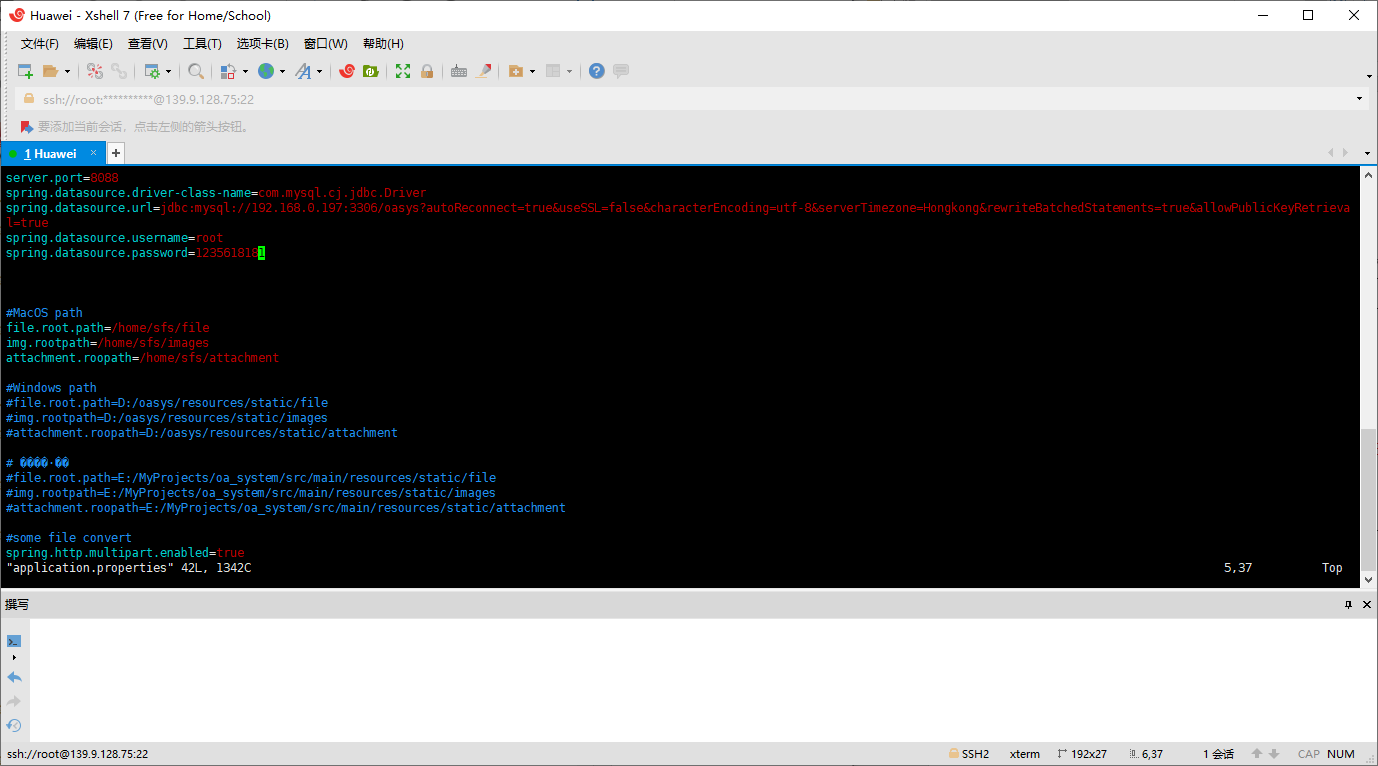1378x766 pixels.
Task: Click the SSH2 status bar indicator
Action: click(x=969, y=754)
